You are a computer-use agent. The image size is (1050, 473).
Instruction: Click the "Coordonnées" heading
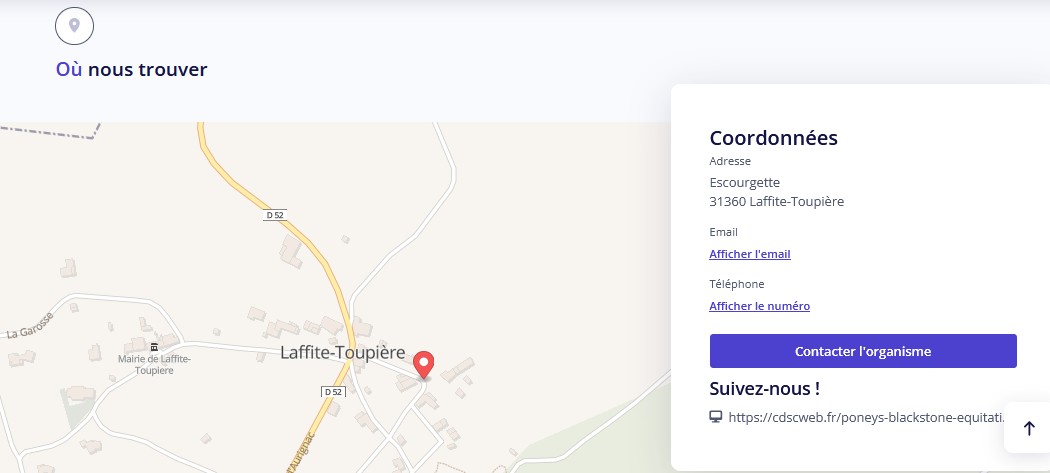coord(773,138)
